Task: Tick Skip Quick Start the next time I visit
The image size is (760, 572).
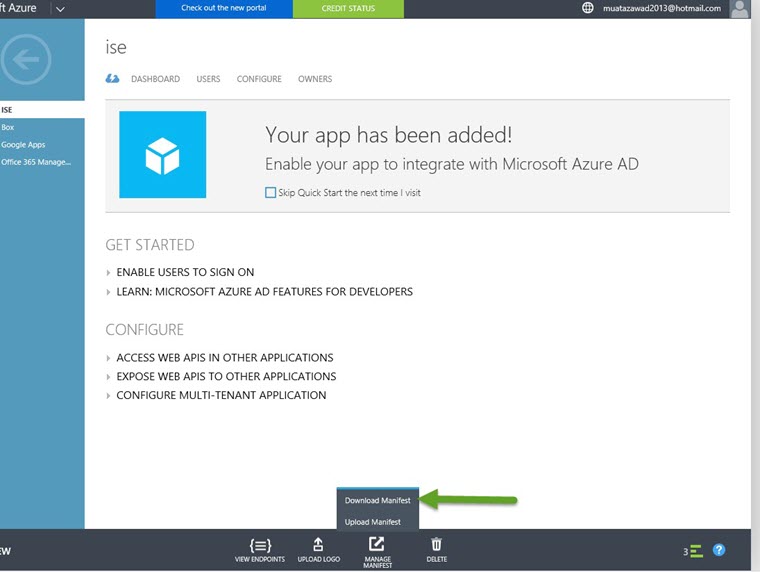Action: coord(270,192)
